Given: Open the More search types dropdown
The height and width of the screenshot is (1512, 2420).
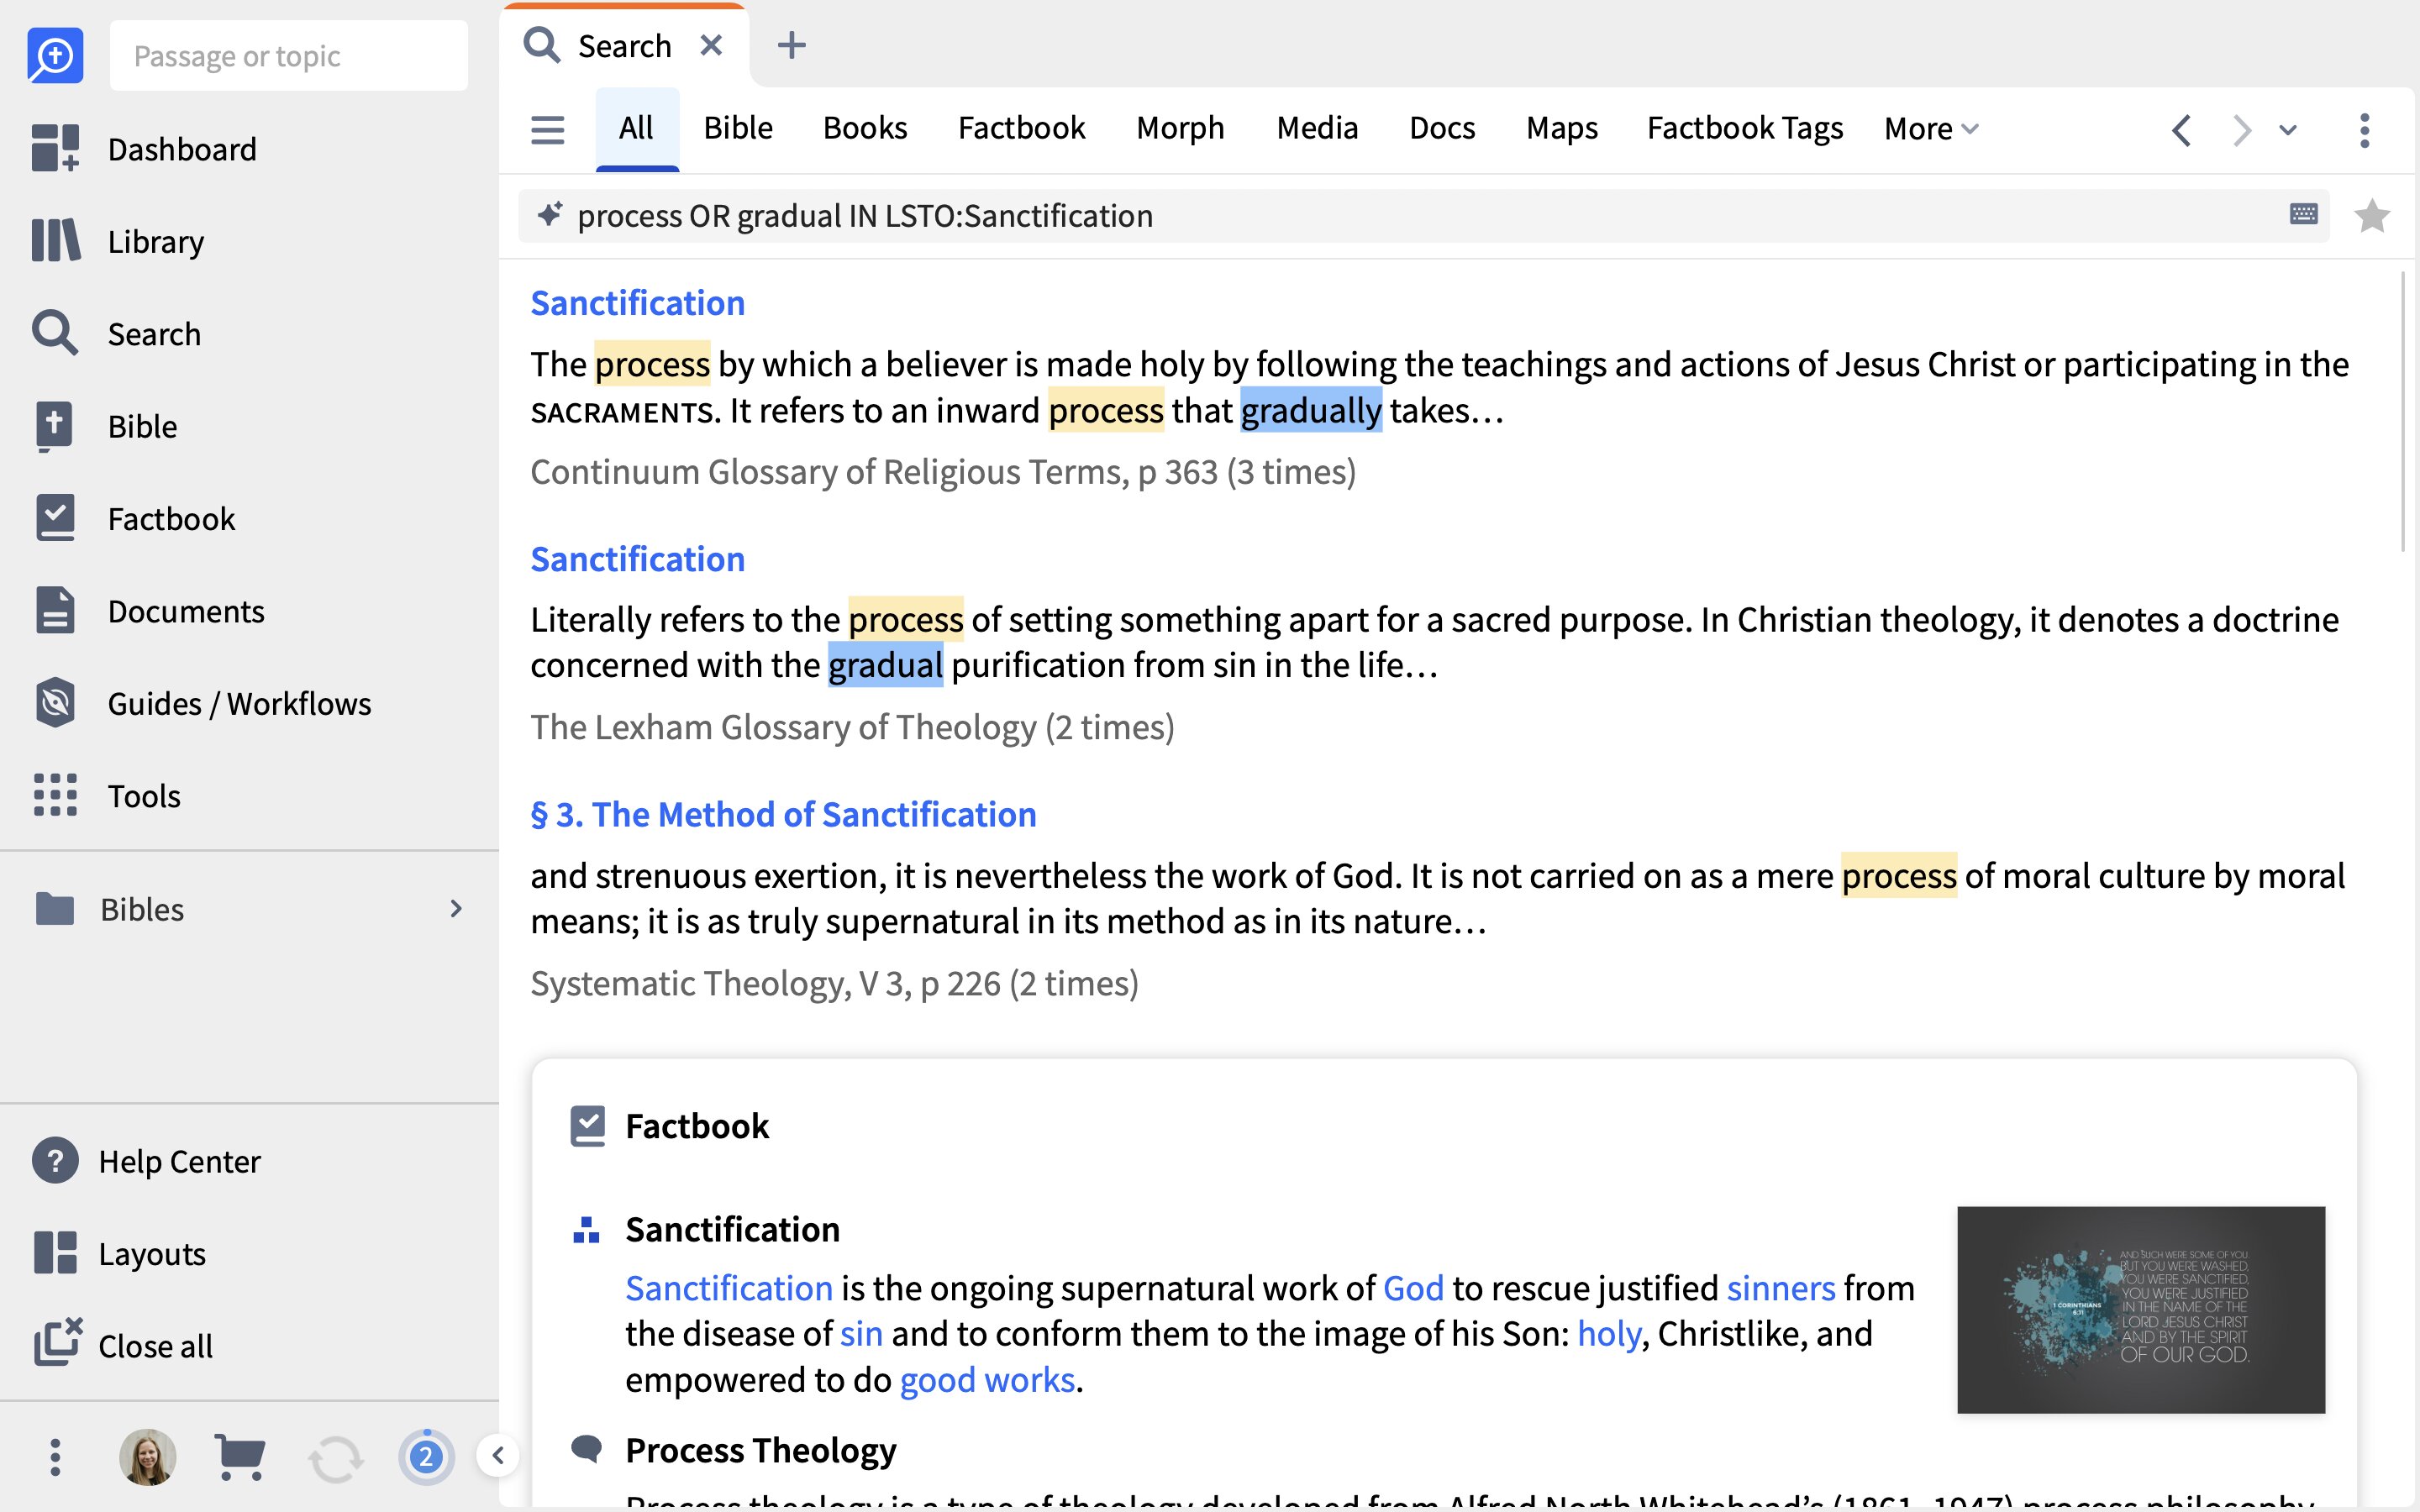Looking at the screenshot, I should tap(1931, 129).
